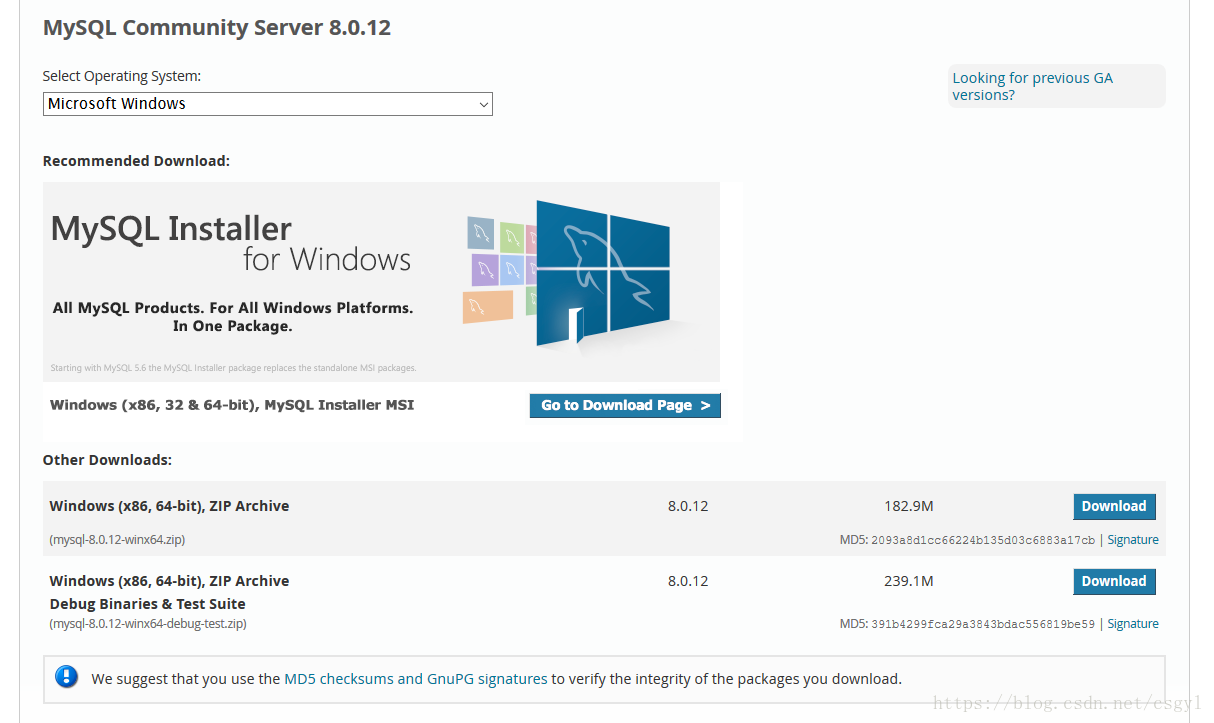The height and width of the screenshot is (723, 1214).
Task: Open Signature link for mysql-8.0.12-winx64.zip
Action: tap(1133, 540)
